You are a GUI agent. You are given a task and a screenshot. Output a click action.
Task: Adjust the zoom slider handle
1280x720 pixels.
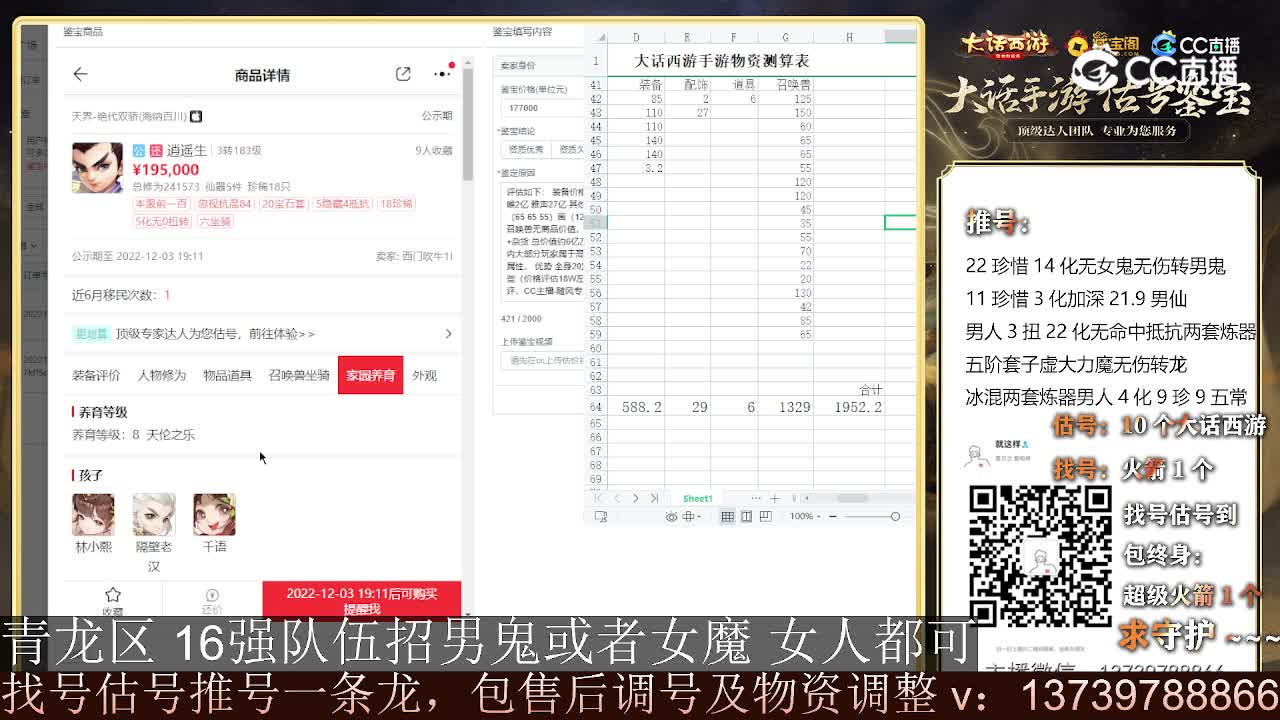tap(895, 516)
